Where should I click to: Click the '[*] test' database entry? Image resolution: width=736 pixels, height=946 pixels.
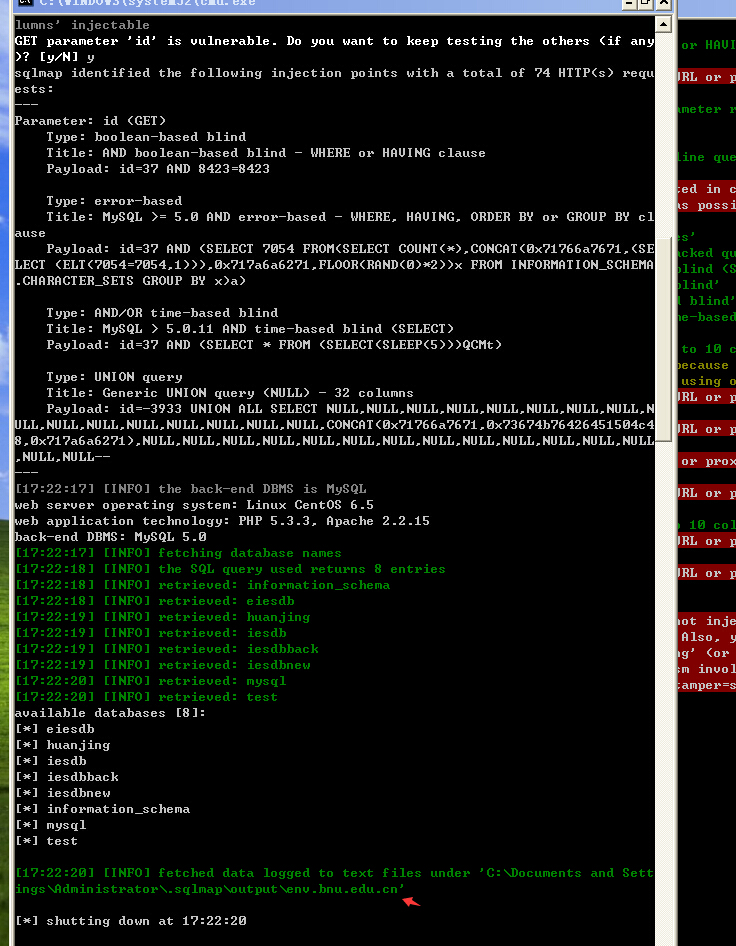(46, 841)
